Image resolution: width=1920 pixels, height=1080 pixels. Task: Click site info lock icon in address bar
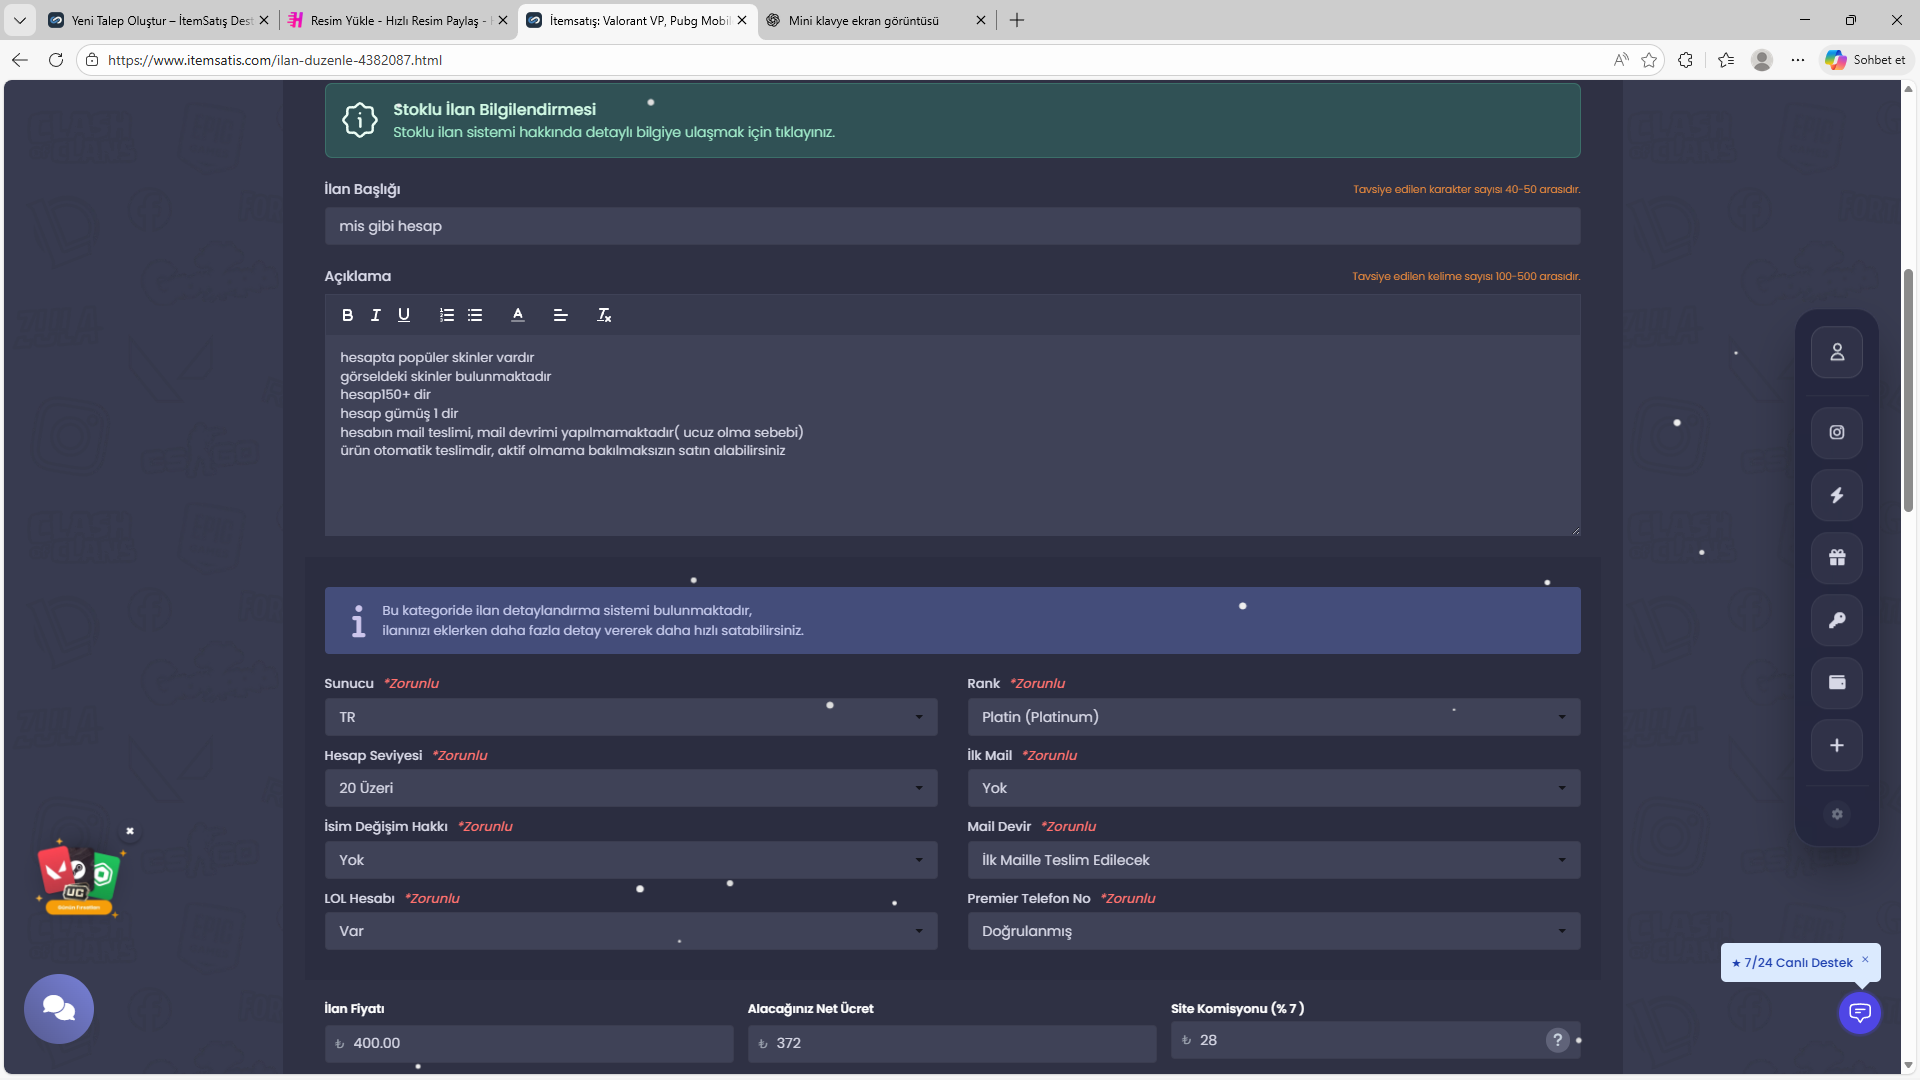coord(92,60)
